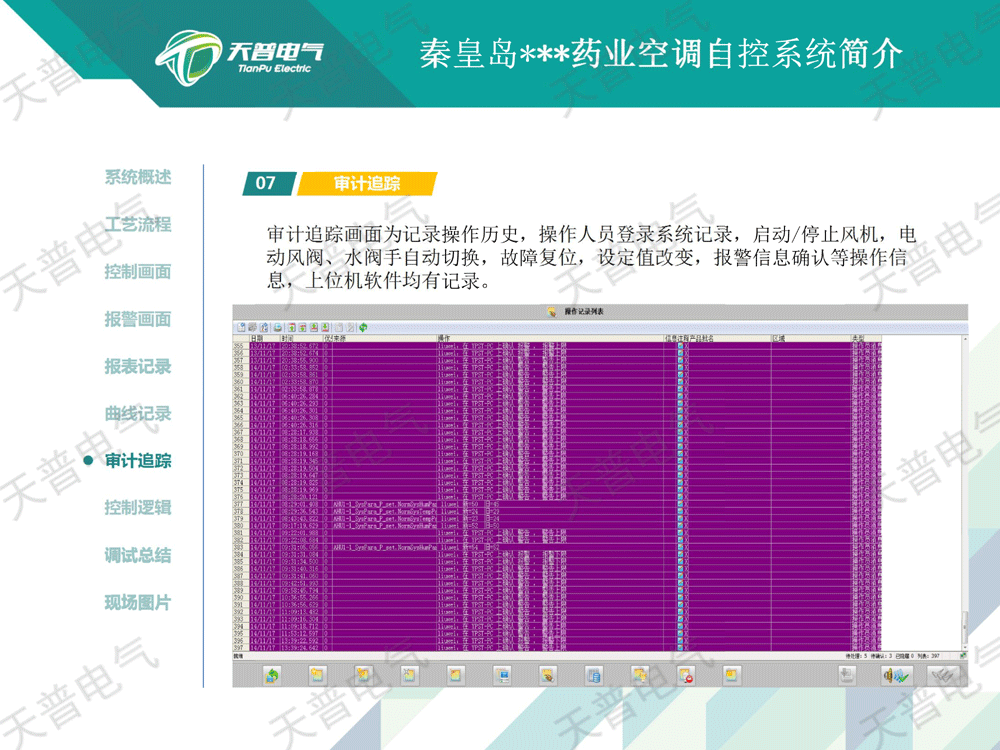Click the note icon with red stop circle
Screen dimensions: 1000x750
point(686,675)
